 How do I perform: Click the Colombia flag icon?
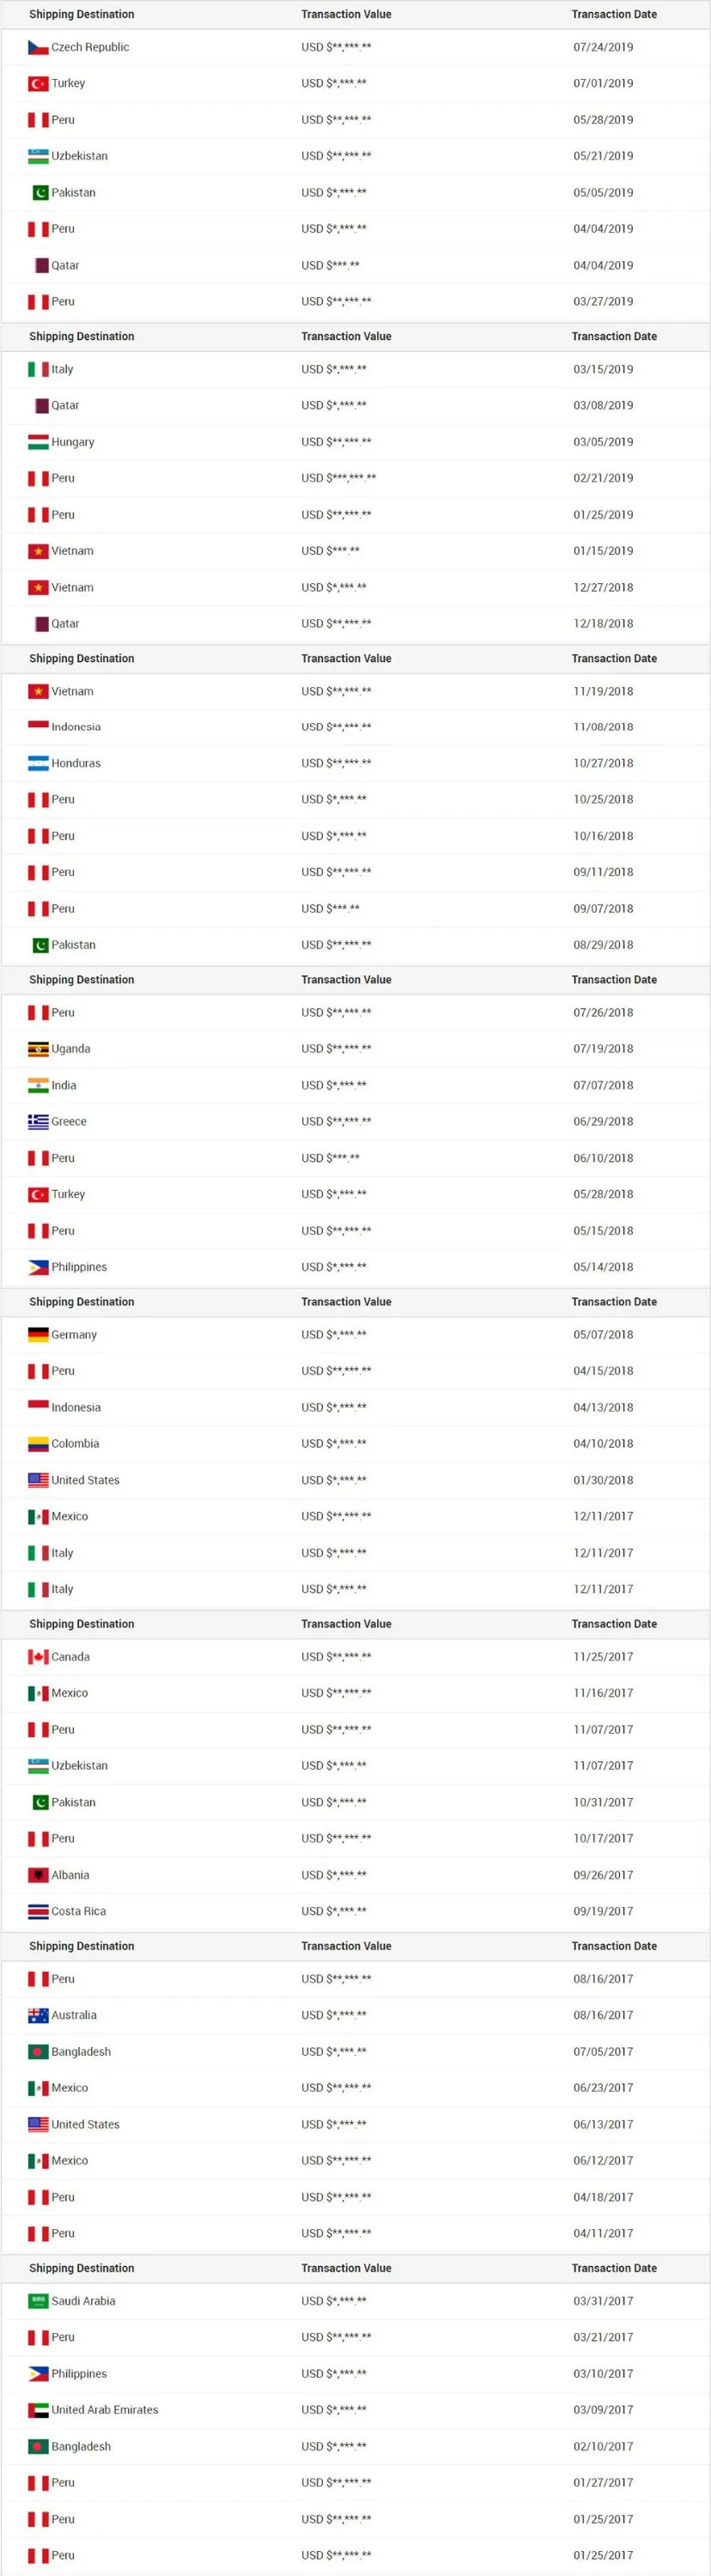pyautogui.click(x=38, y=1444)
